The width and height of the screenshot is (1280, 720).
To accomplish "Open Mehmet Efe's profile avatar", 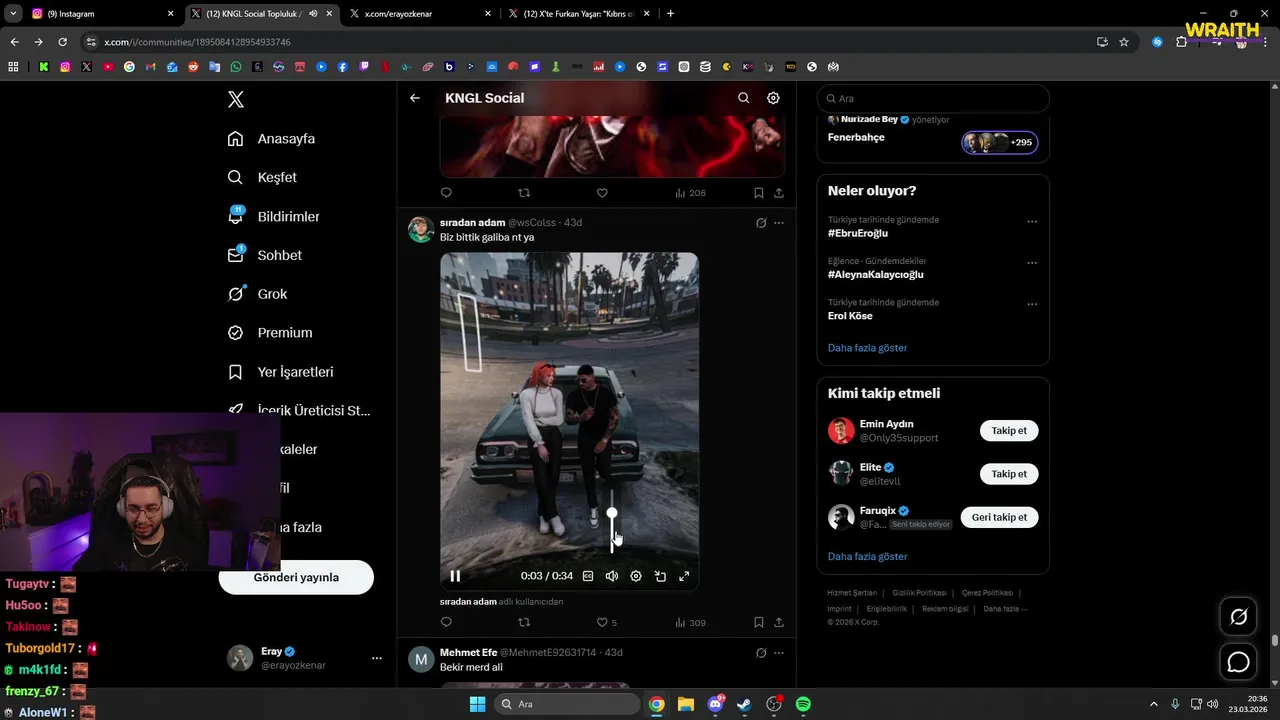I will pos(421,660).
